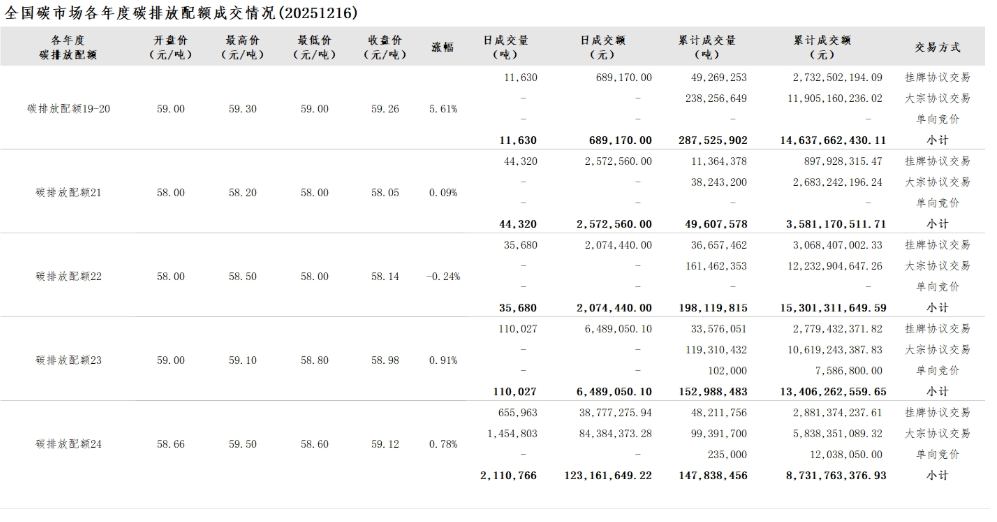Select the 碳排放配额22 row label

pos(69,276)
